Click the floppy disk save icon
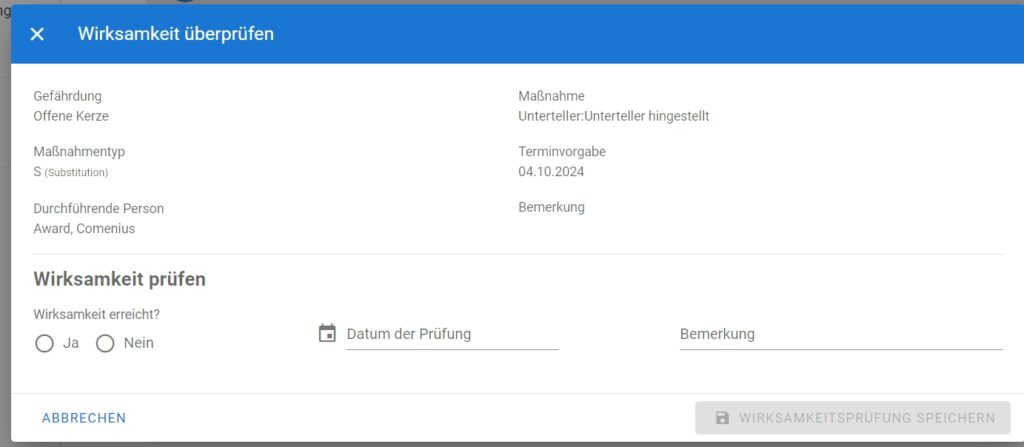 point(722,418)
